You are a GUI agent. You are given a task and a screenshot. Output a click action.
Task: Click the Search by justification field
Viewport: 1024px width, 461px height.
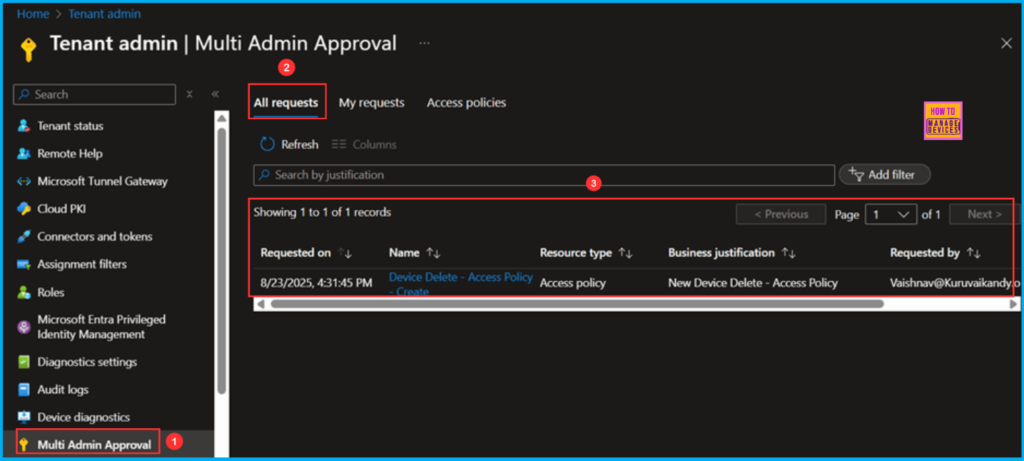point(544,175)
